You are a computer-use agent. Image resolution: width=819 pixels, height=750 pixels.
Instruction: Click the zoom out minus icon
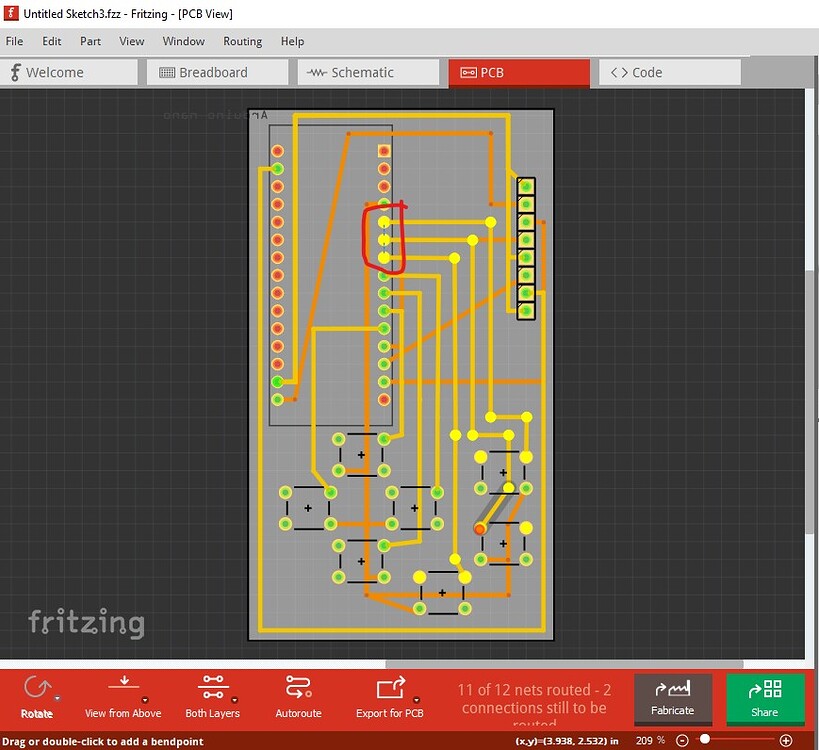pos(682,740)
